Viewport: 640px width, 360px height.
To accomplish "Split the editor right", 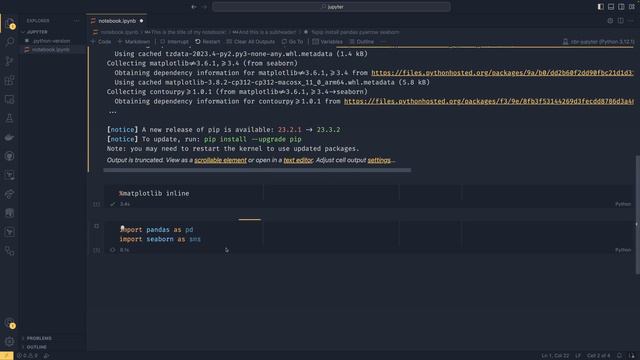I will tap(620, 20).
